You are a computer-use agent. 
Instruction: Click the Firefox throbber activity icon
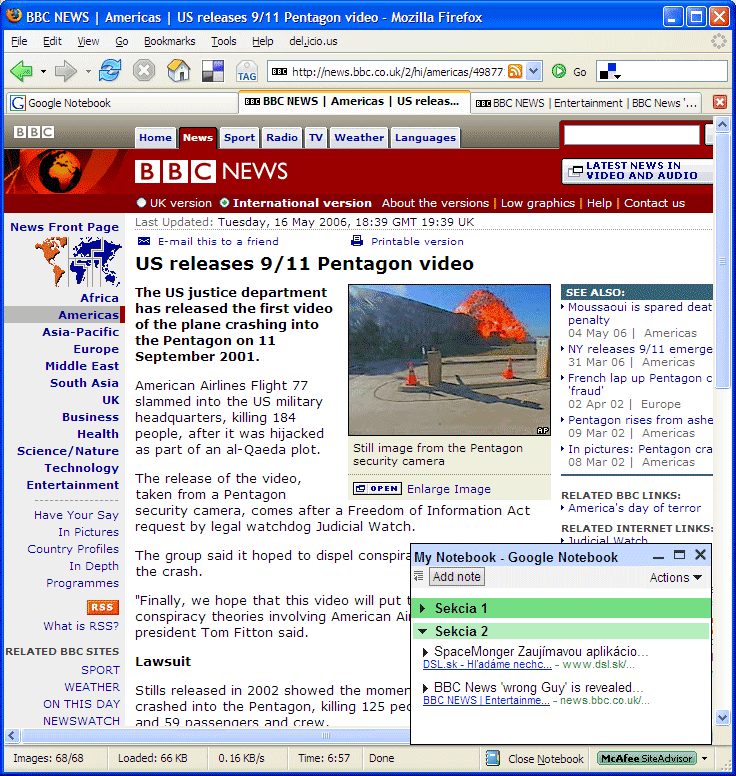(719, 41)
